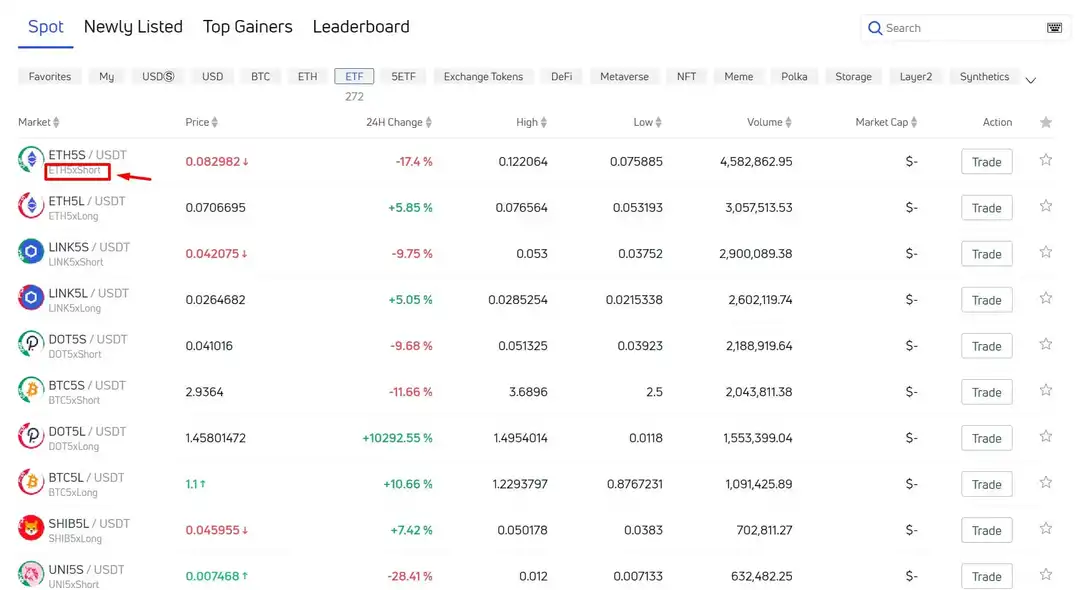Viewport: 1080px width, 590px height.
Task: Click Trade for the DOT5L pair
Action: pos(986,437)
